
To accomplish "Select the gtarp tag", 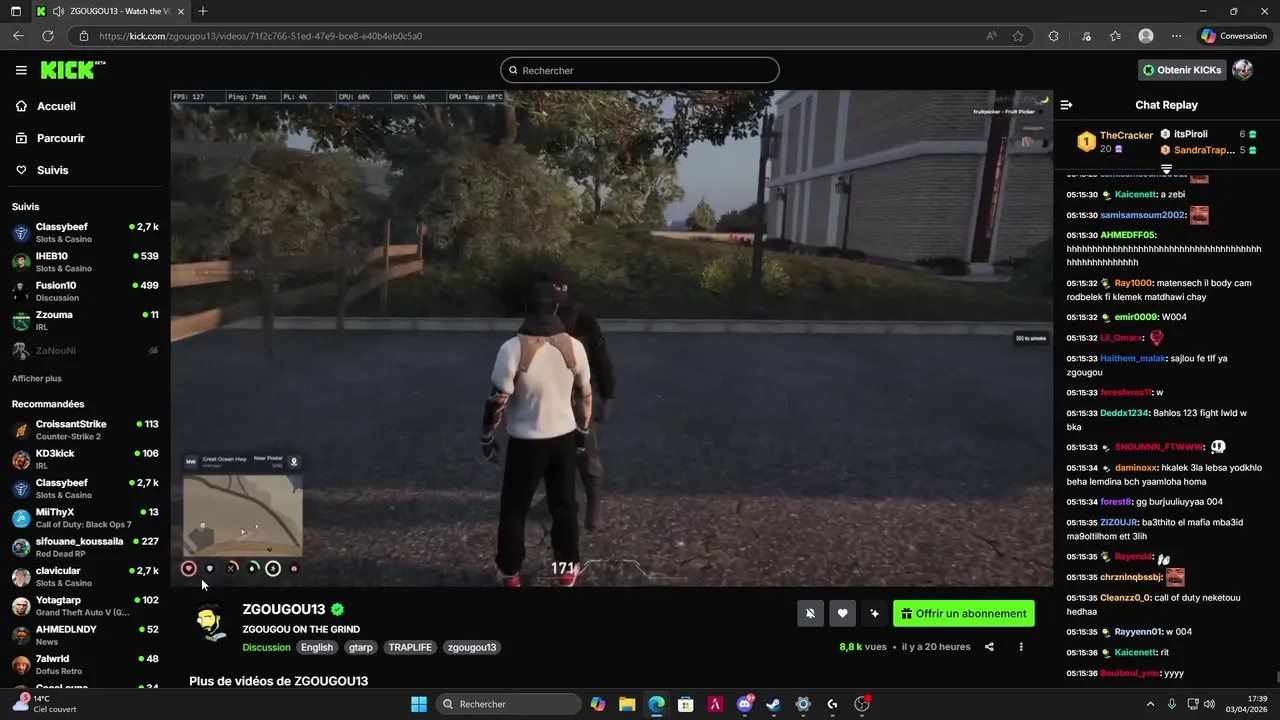I will [x=361, y=647].
